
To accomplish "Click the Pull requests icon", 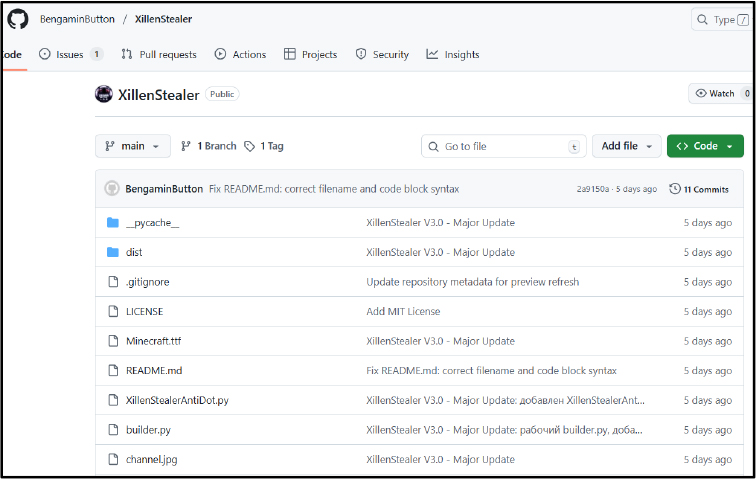I will coord(127,54).
